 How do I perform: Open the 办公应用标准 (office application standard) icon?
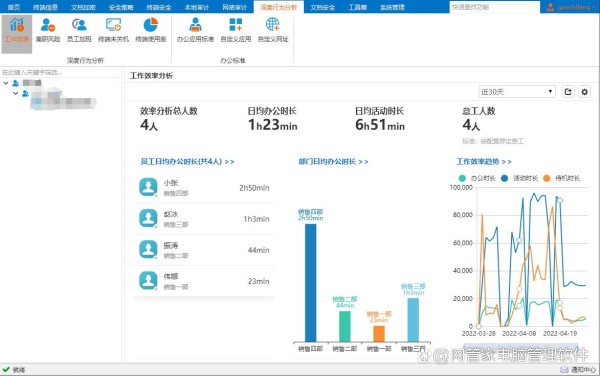click(x=195, y=31)
